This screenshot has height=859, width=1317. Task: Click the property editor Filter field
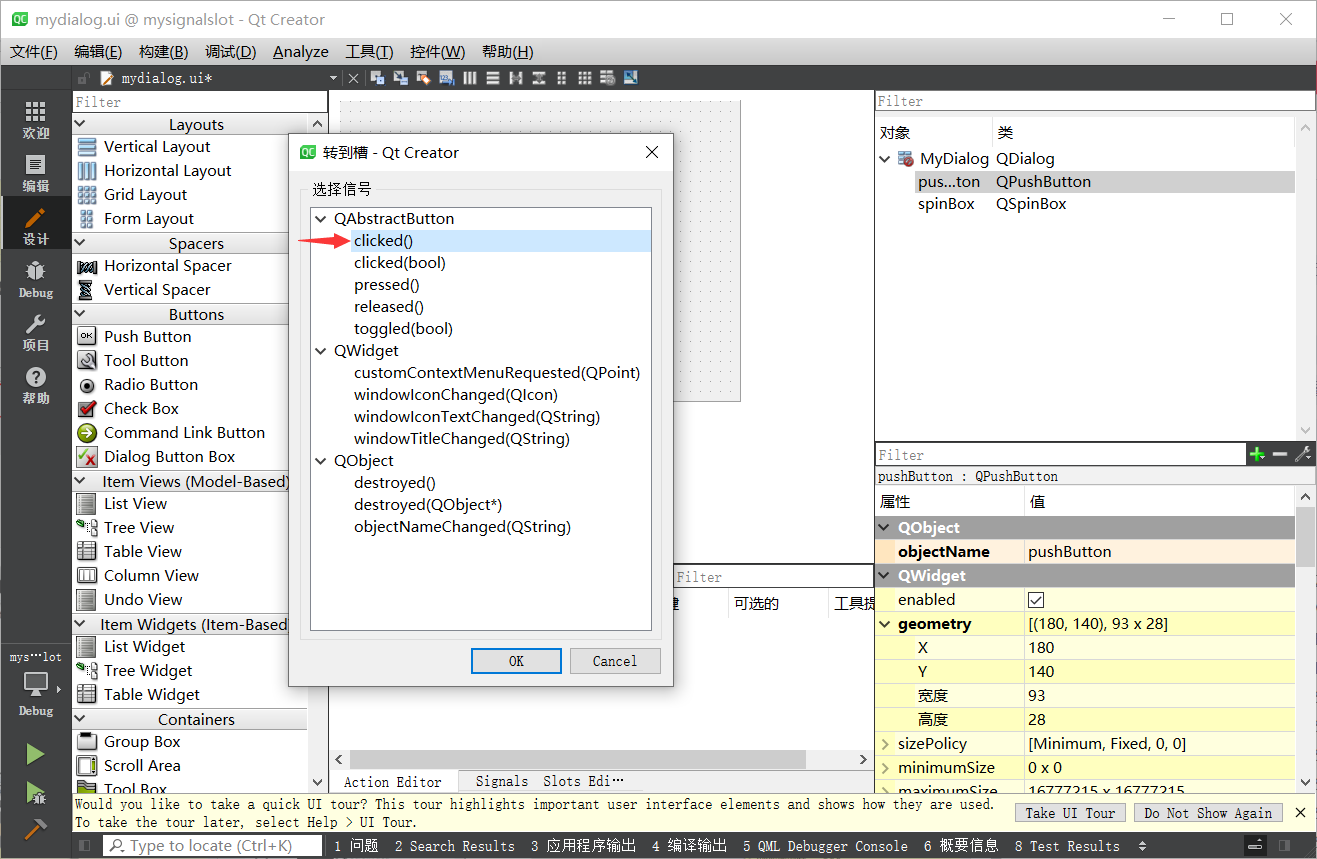click(1060, 455)
